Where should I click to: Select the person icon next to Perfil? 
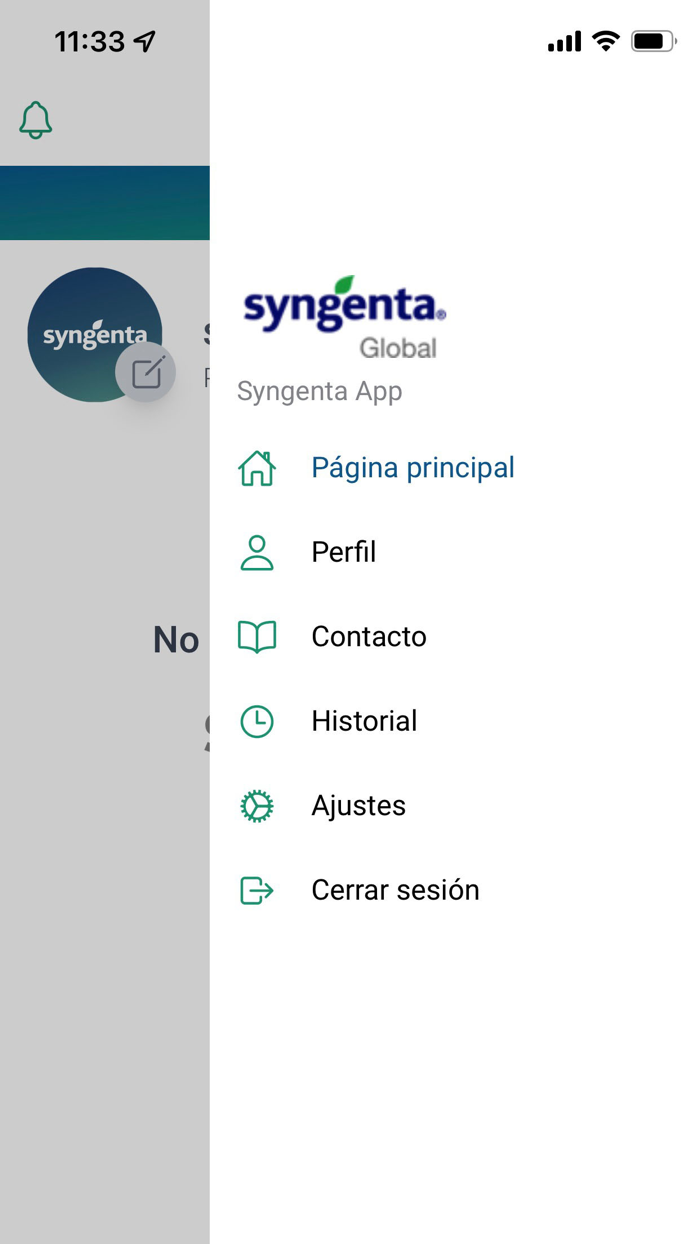[x=257, y=552]
